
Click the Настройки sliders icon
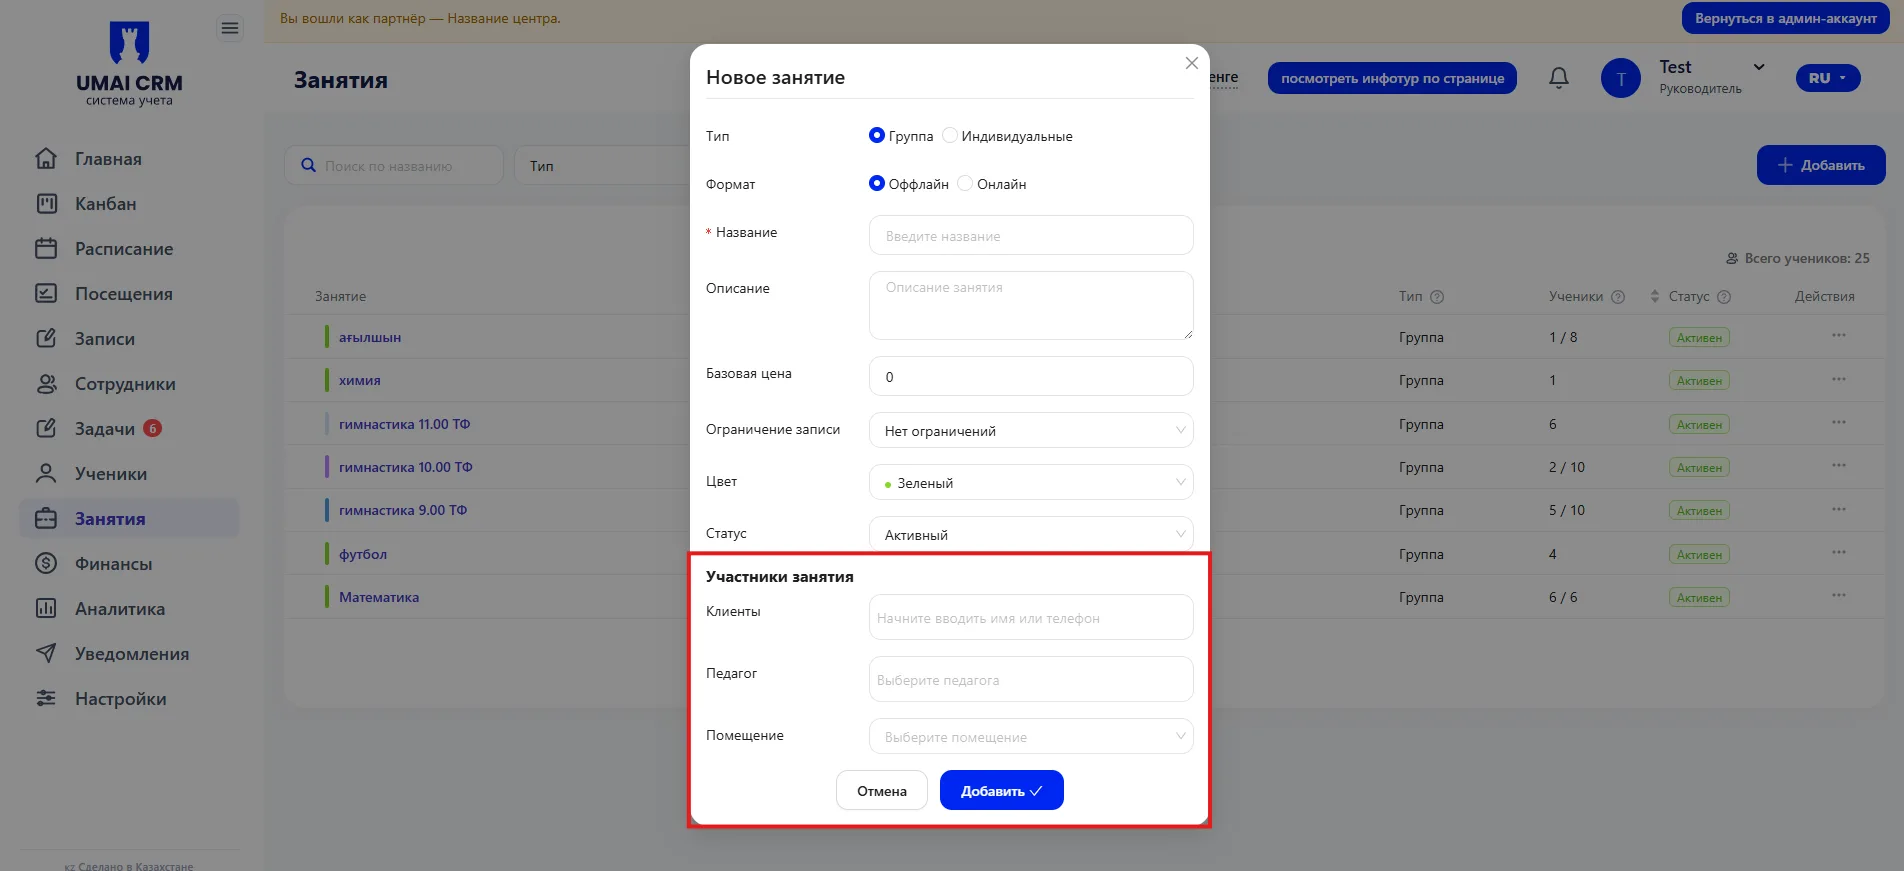(46, 699)
